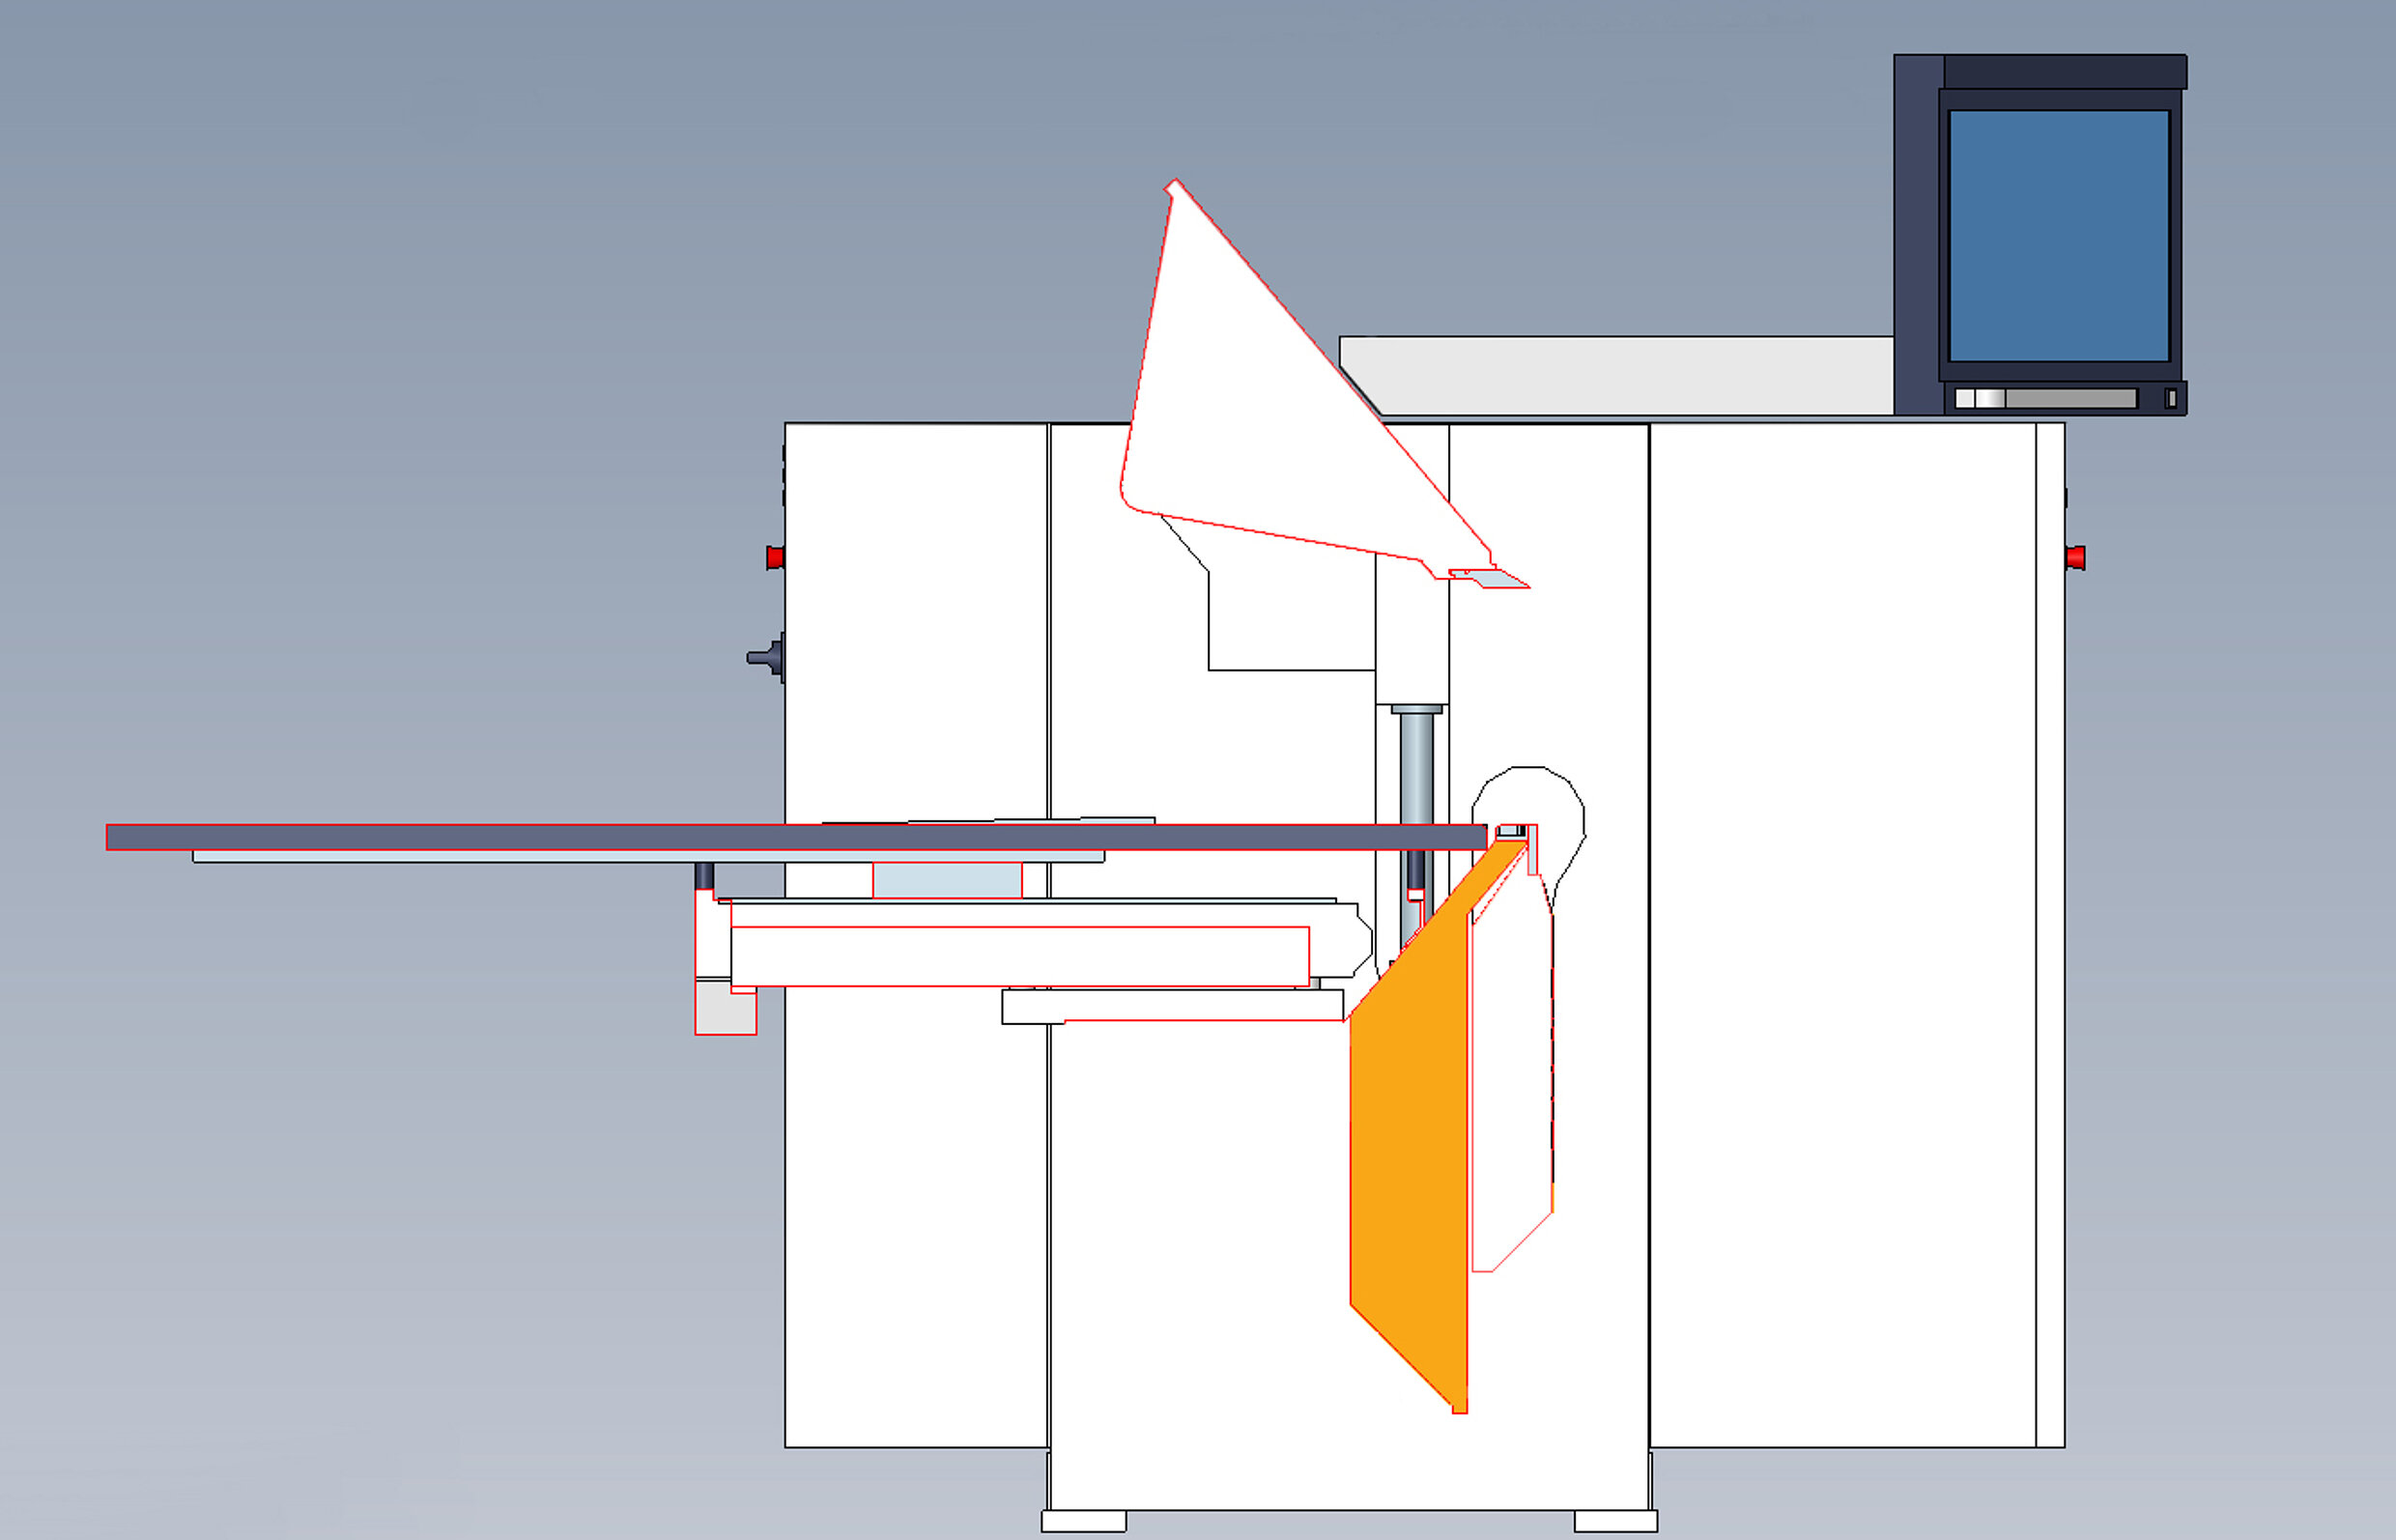Click the blue monitor screen
Image resolution: width=2396 pixels, height=1540 pixels.
click(x=2058, y=236)
